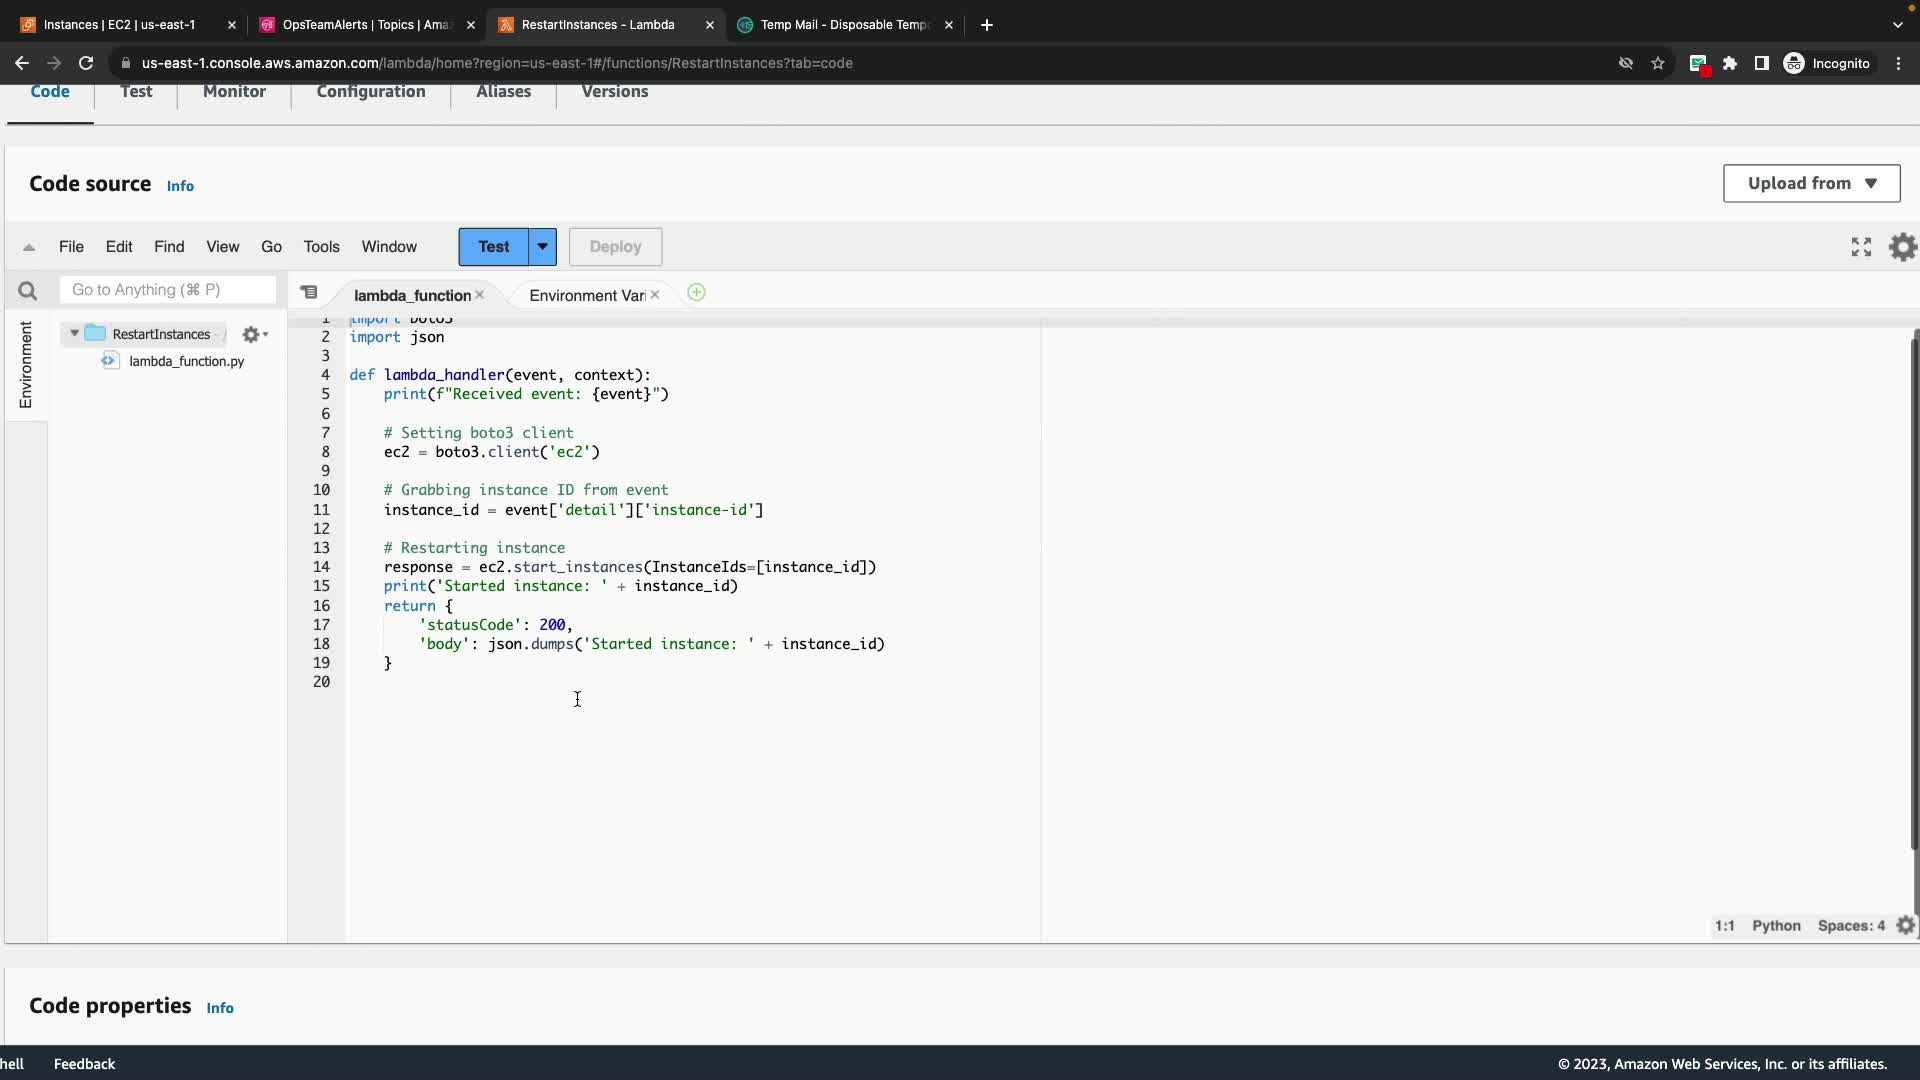Toggle fullscreen editor mode icon
This screenshot has width=1920, height=1080.
(1860, 247)
